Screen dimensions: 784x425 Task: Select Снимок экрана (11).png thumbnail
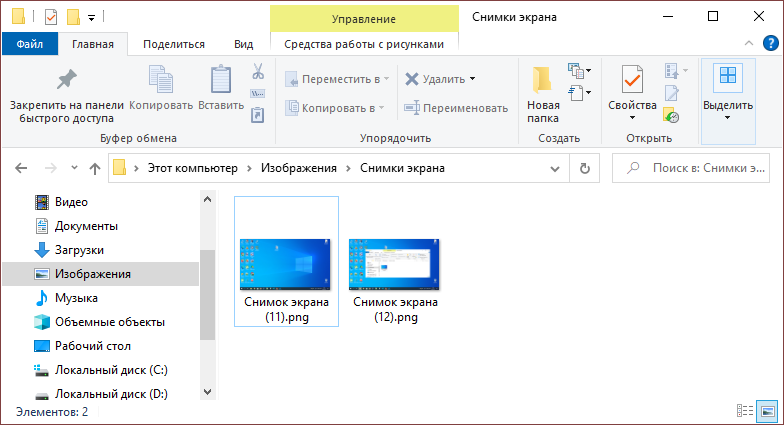coord(286,262)
